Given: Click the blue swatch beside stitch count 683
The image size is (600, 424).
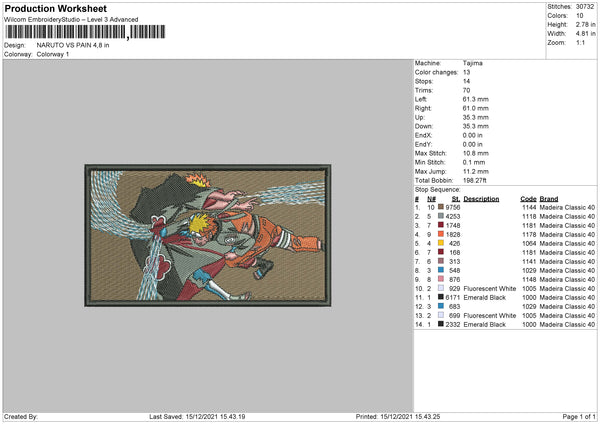Looking at the screenshot, I should point(441,306).
